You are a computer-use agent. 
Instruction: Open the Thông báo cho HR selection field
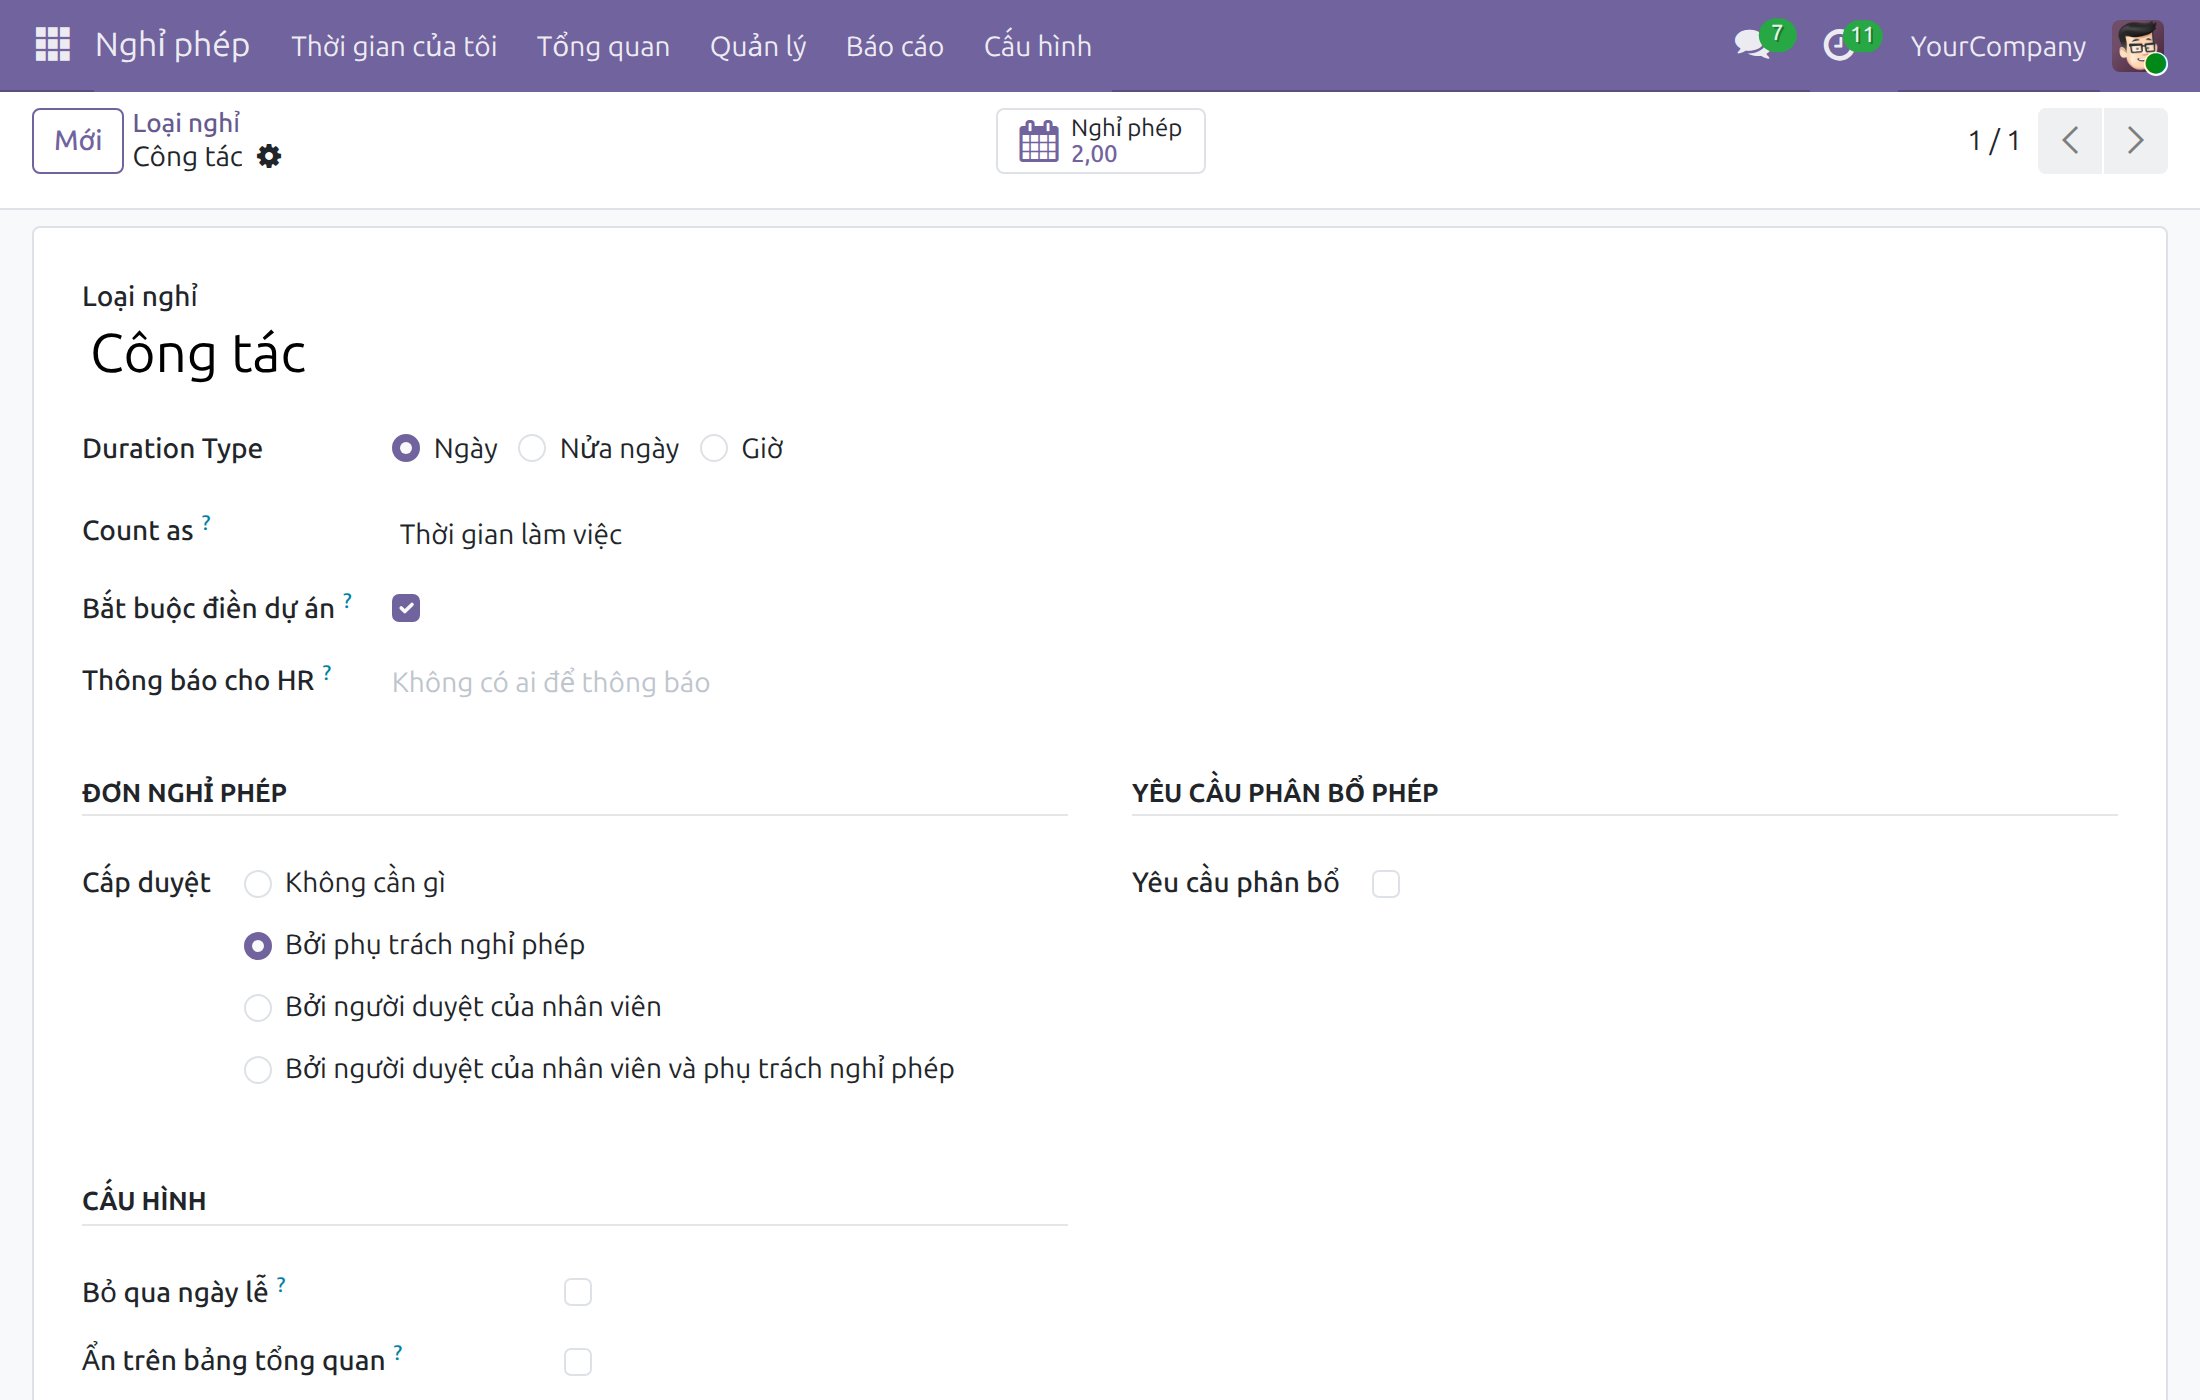[730, 682]
